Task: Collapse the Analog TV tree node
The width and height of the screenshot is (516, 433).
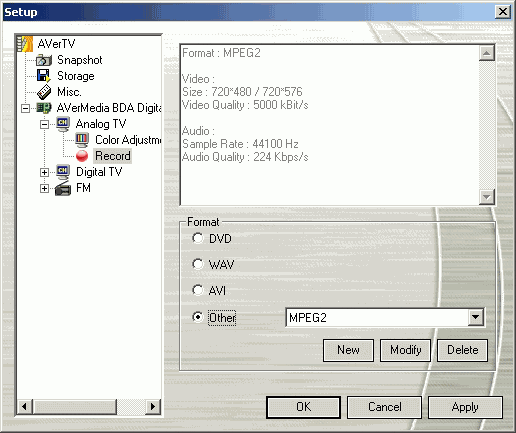Action: click(x=44, y=124)
